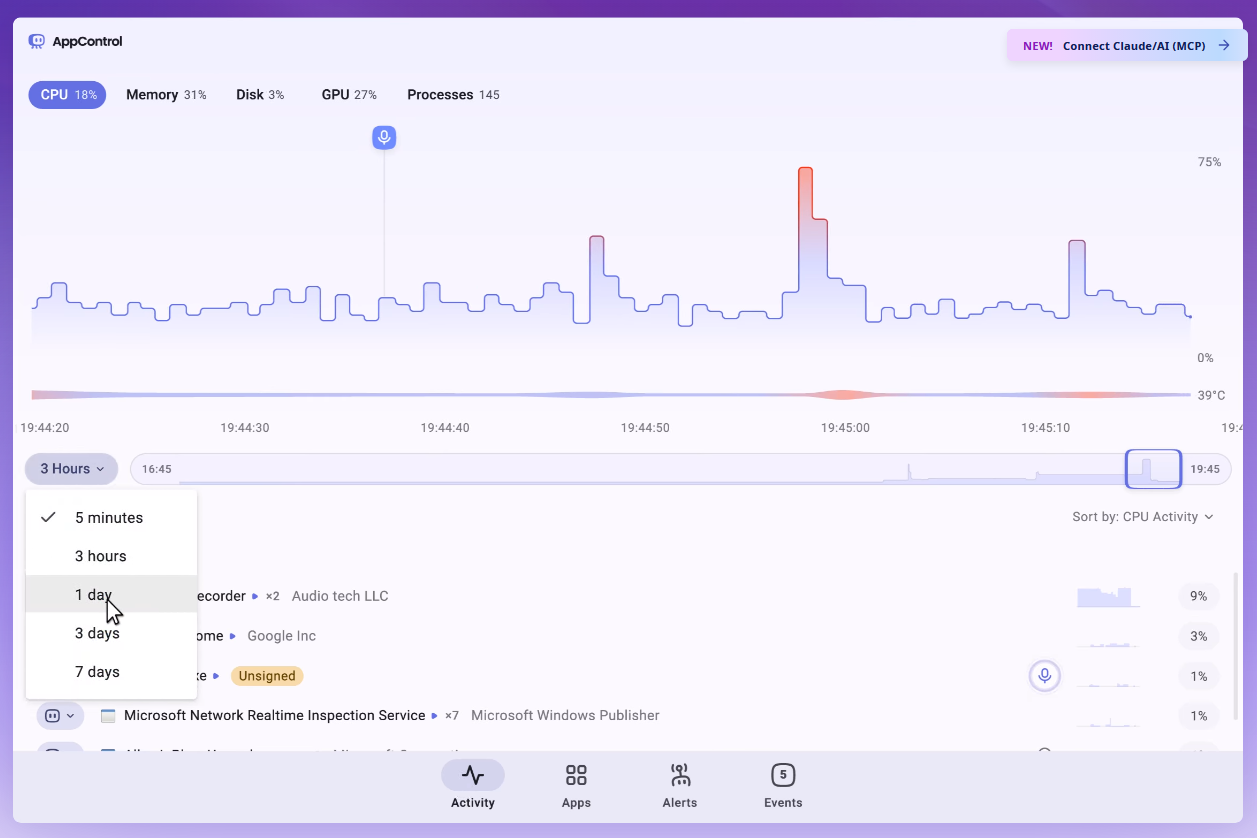Viewport: 1257px width, 838px height.
Task: Click the timeline overview window handle
Action: (1154, 469)
